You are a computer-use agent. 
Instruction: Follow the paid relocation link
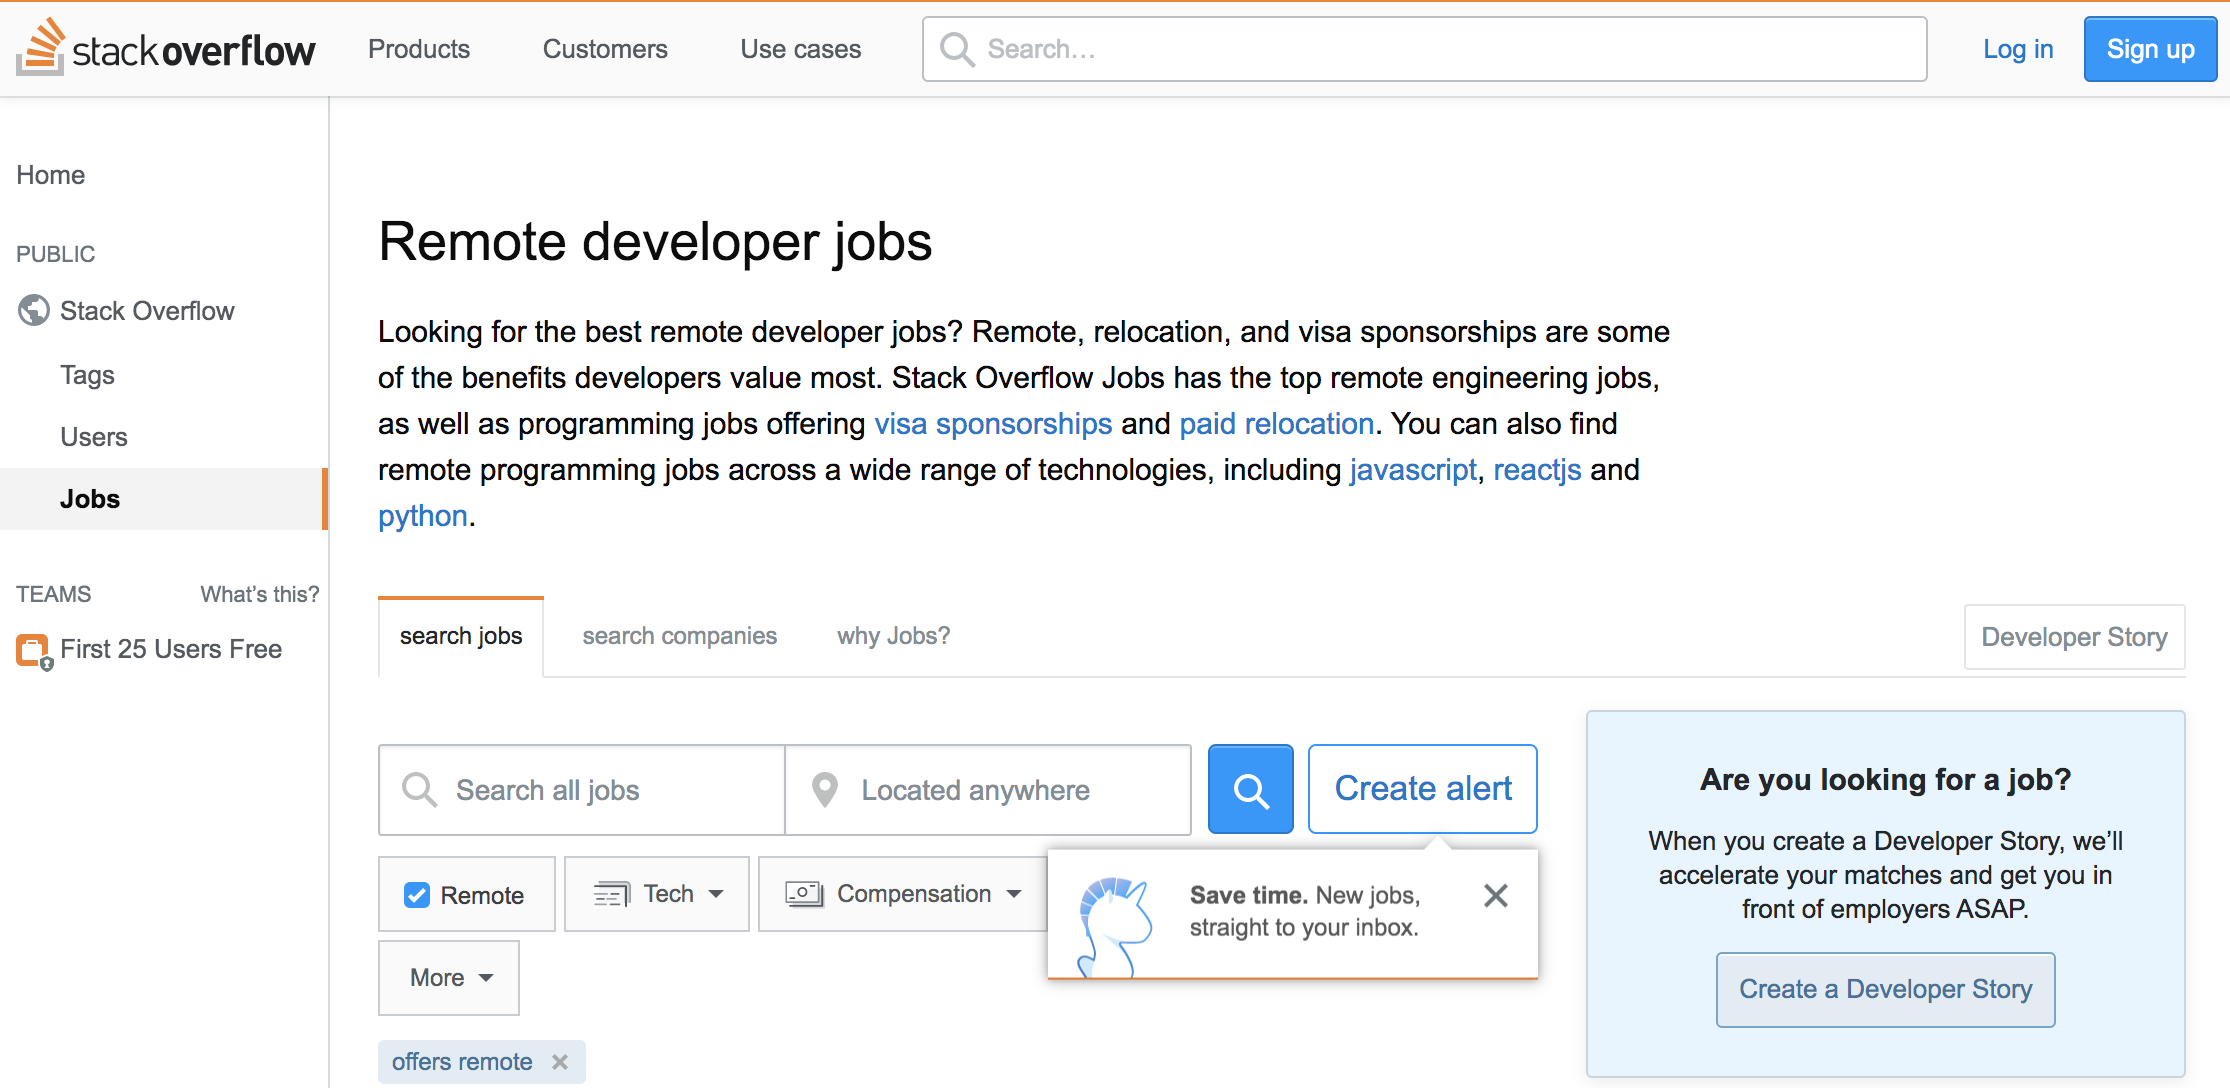1277,424
